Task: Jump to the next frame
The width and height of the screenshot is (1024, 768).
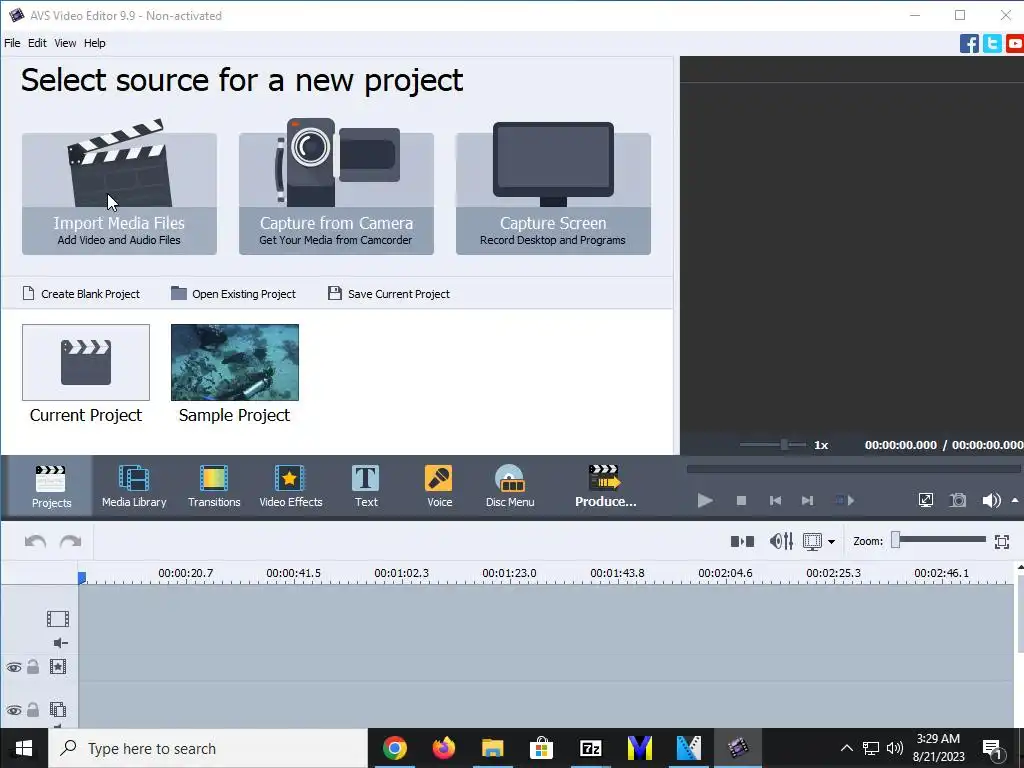Action: (807, 501)
